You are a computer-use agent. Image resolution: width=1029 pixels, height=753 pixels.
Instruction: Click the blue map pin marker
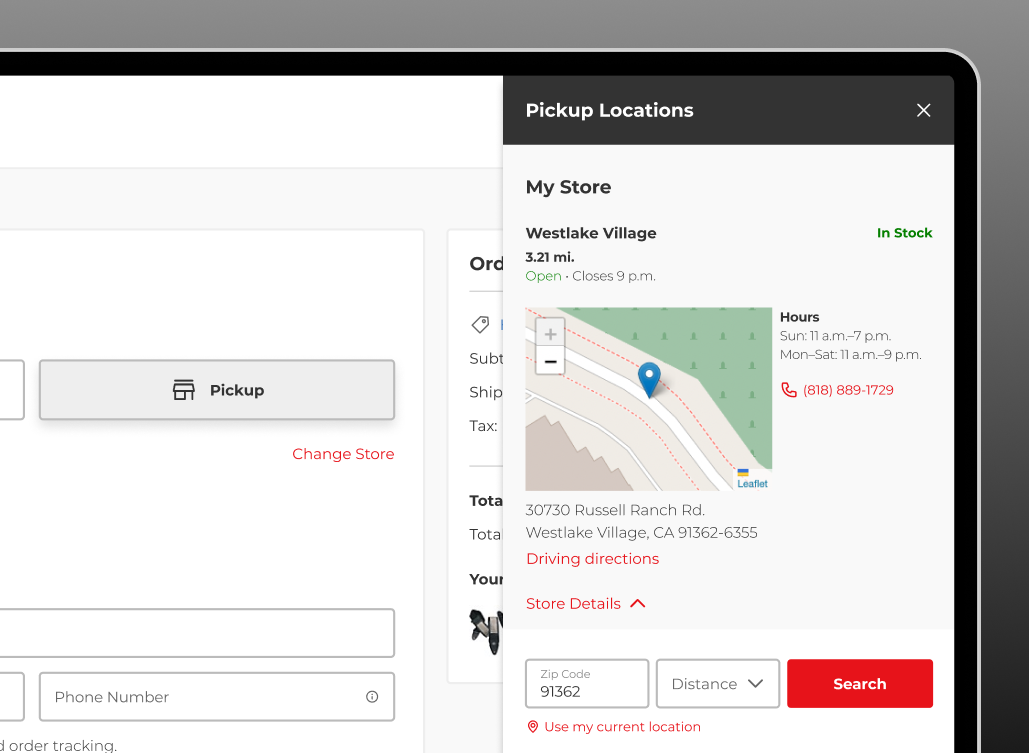(x=649, y=379)
